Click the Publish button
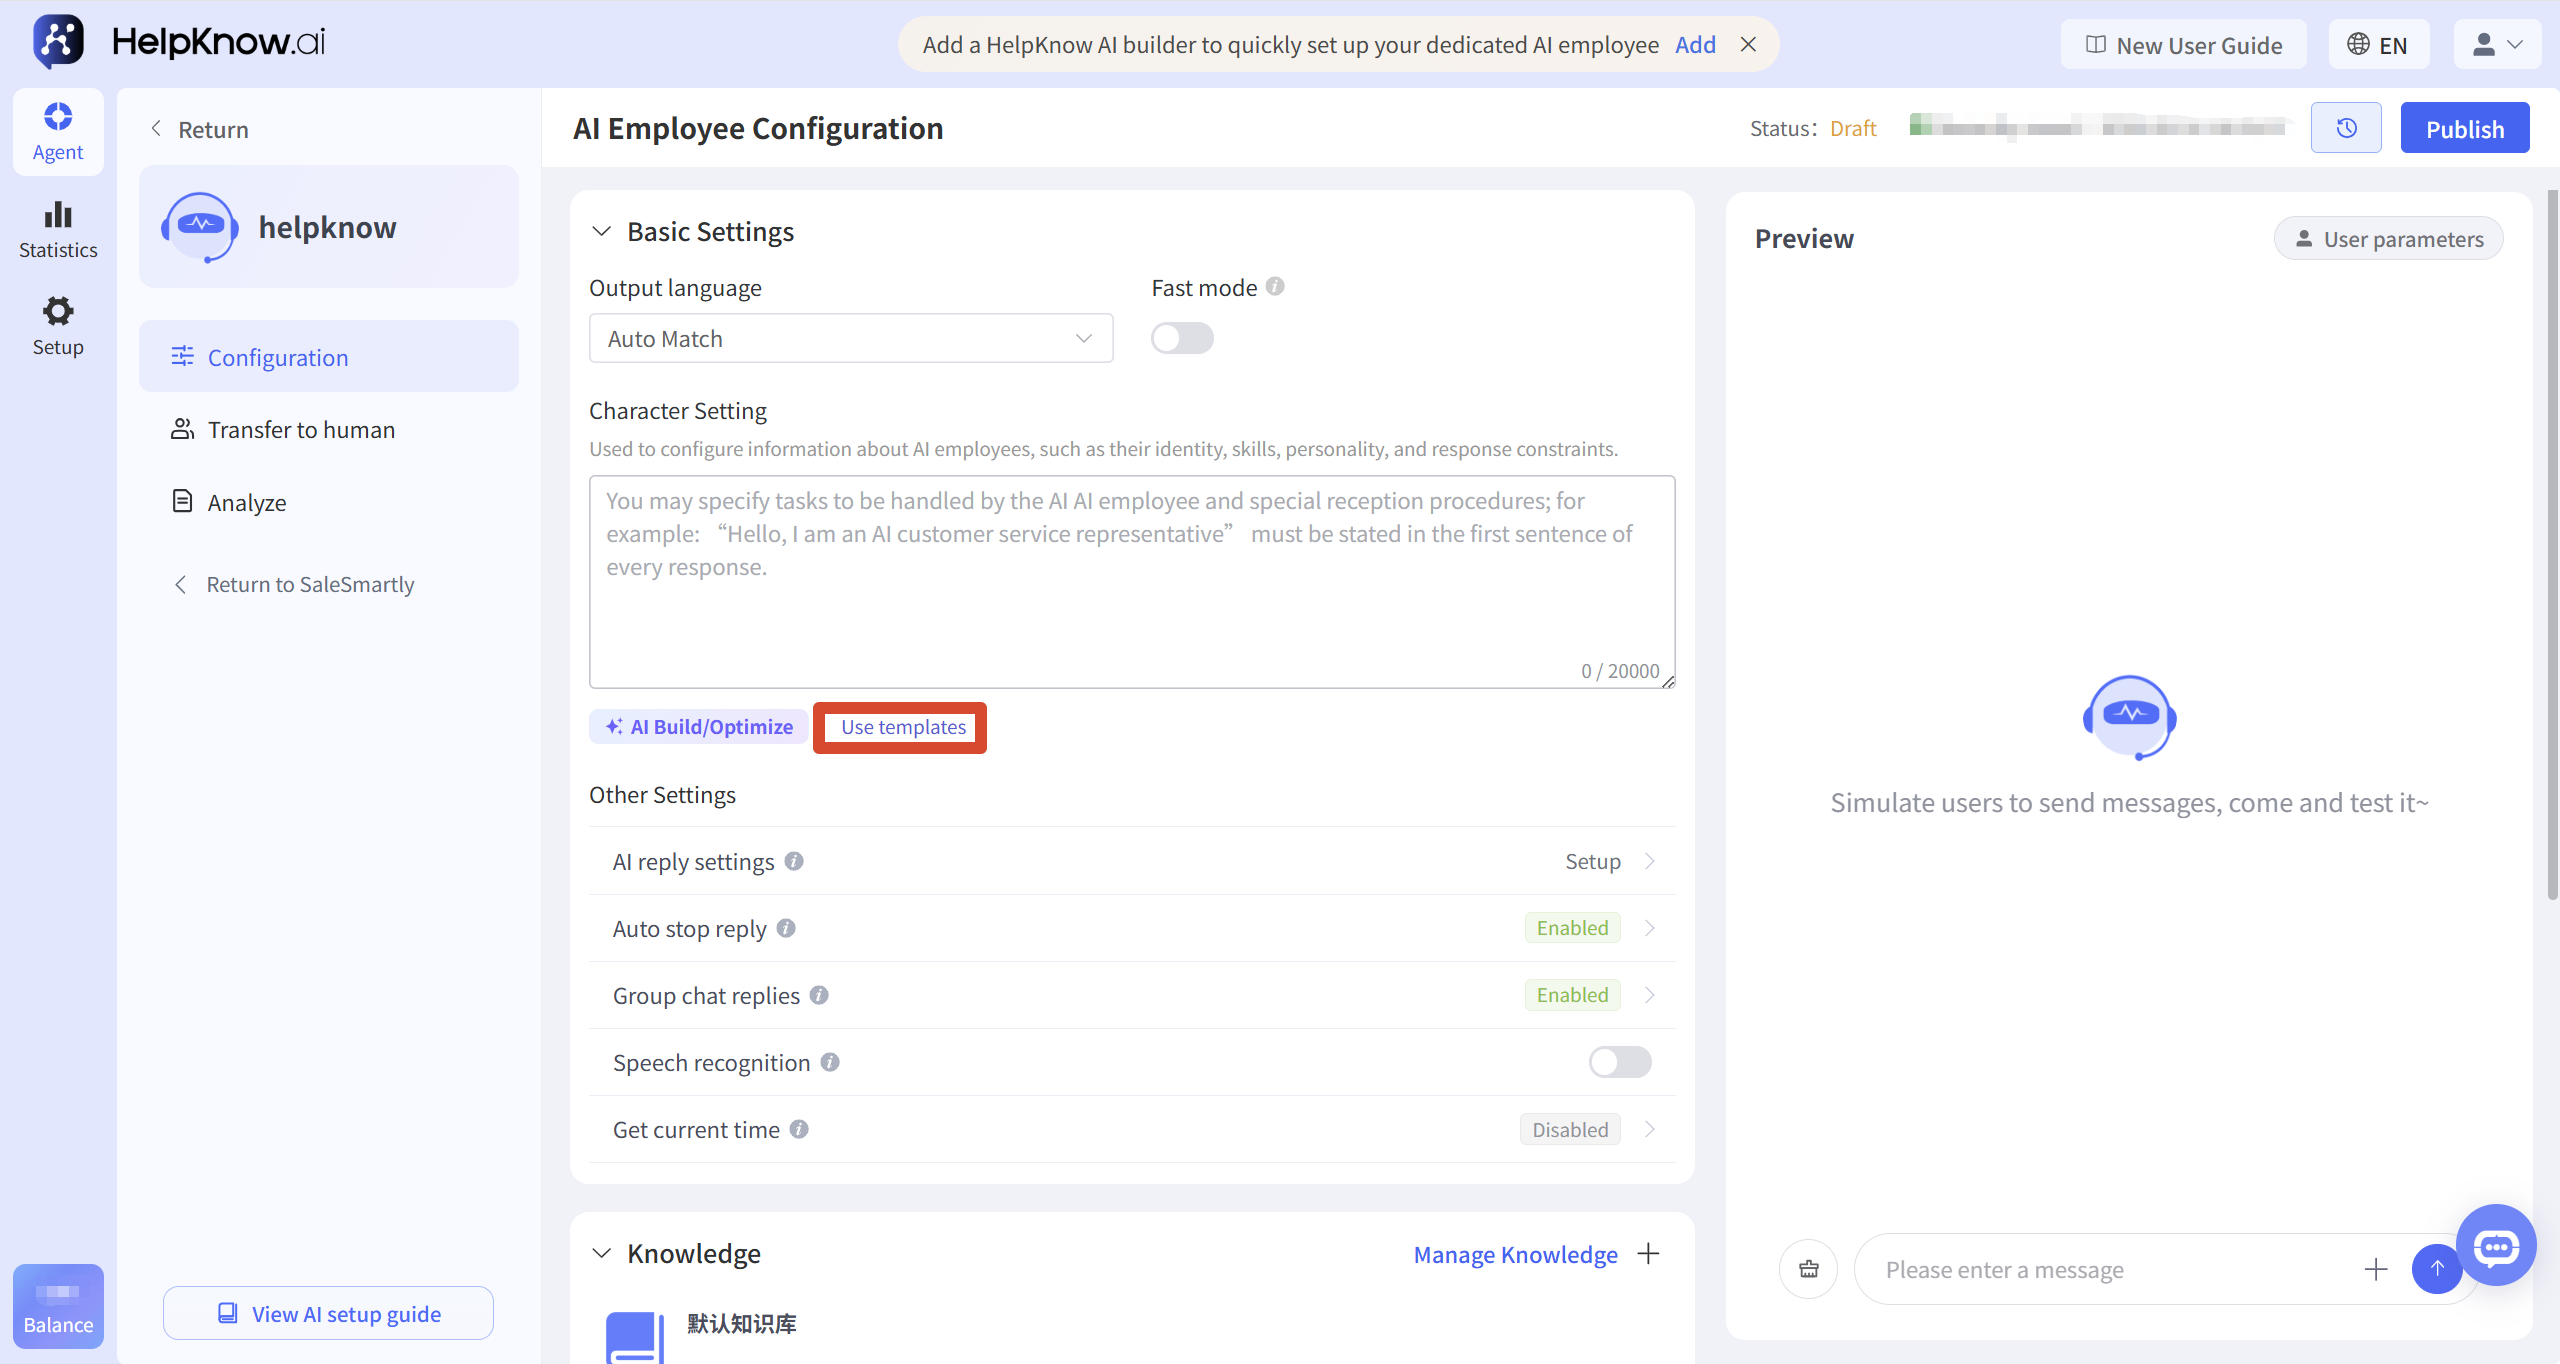Viewport: 2560px width, 1364px height. click(x=2465, y=128)
